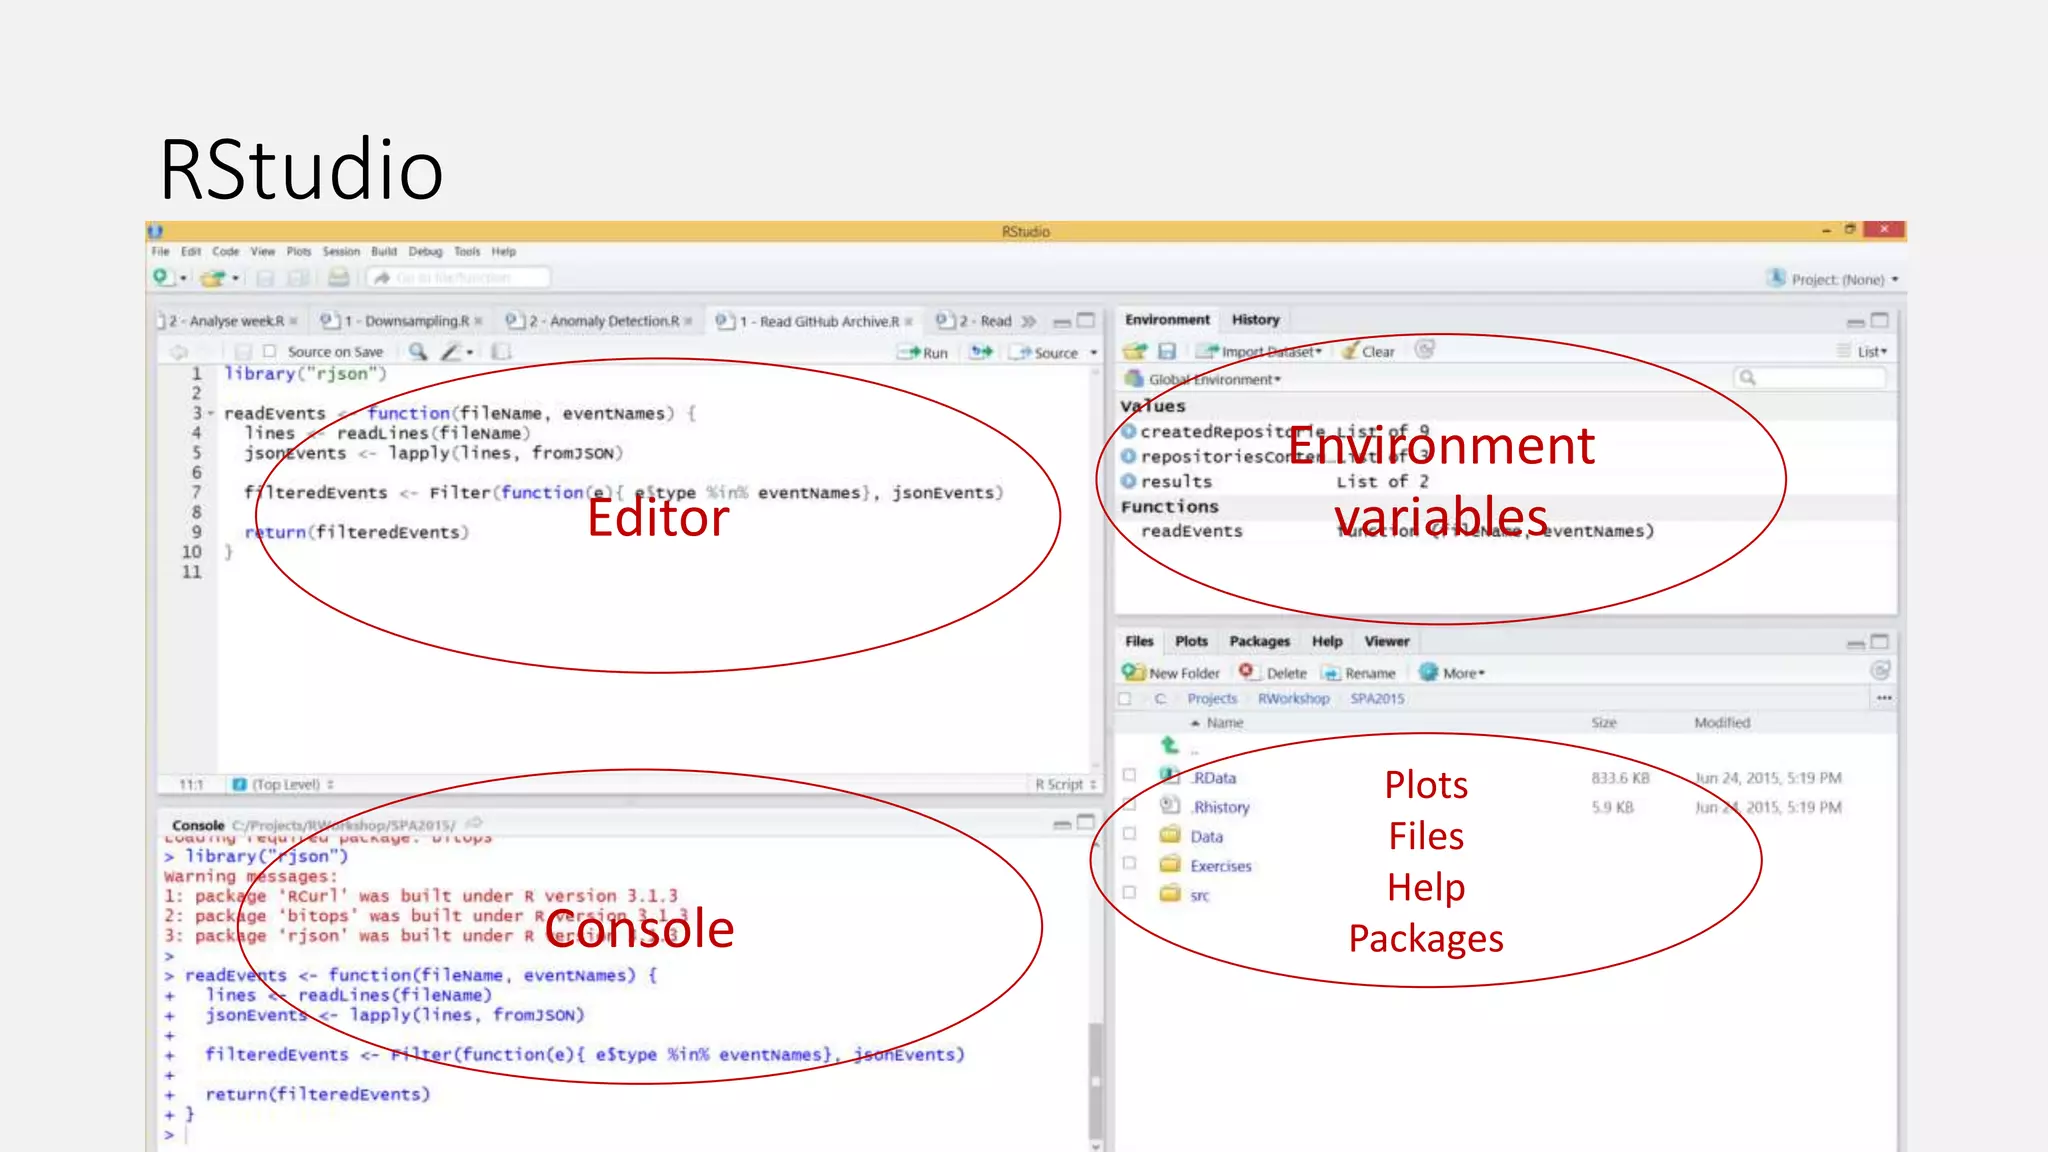The width and height of the screenshot is (2048, 1152).
Task: Click the Source button in editor toolbar
Action: [x=1045, y=352]
